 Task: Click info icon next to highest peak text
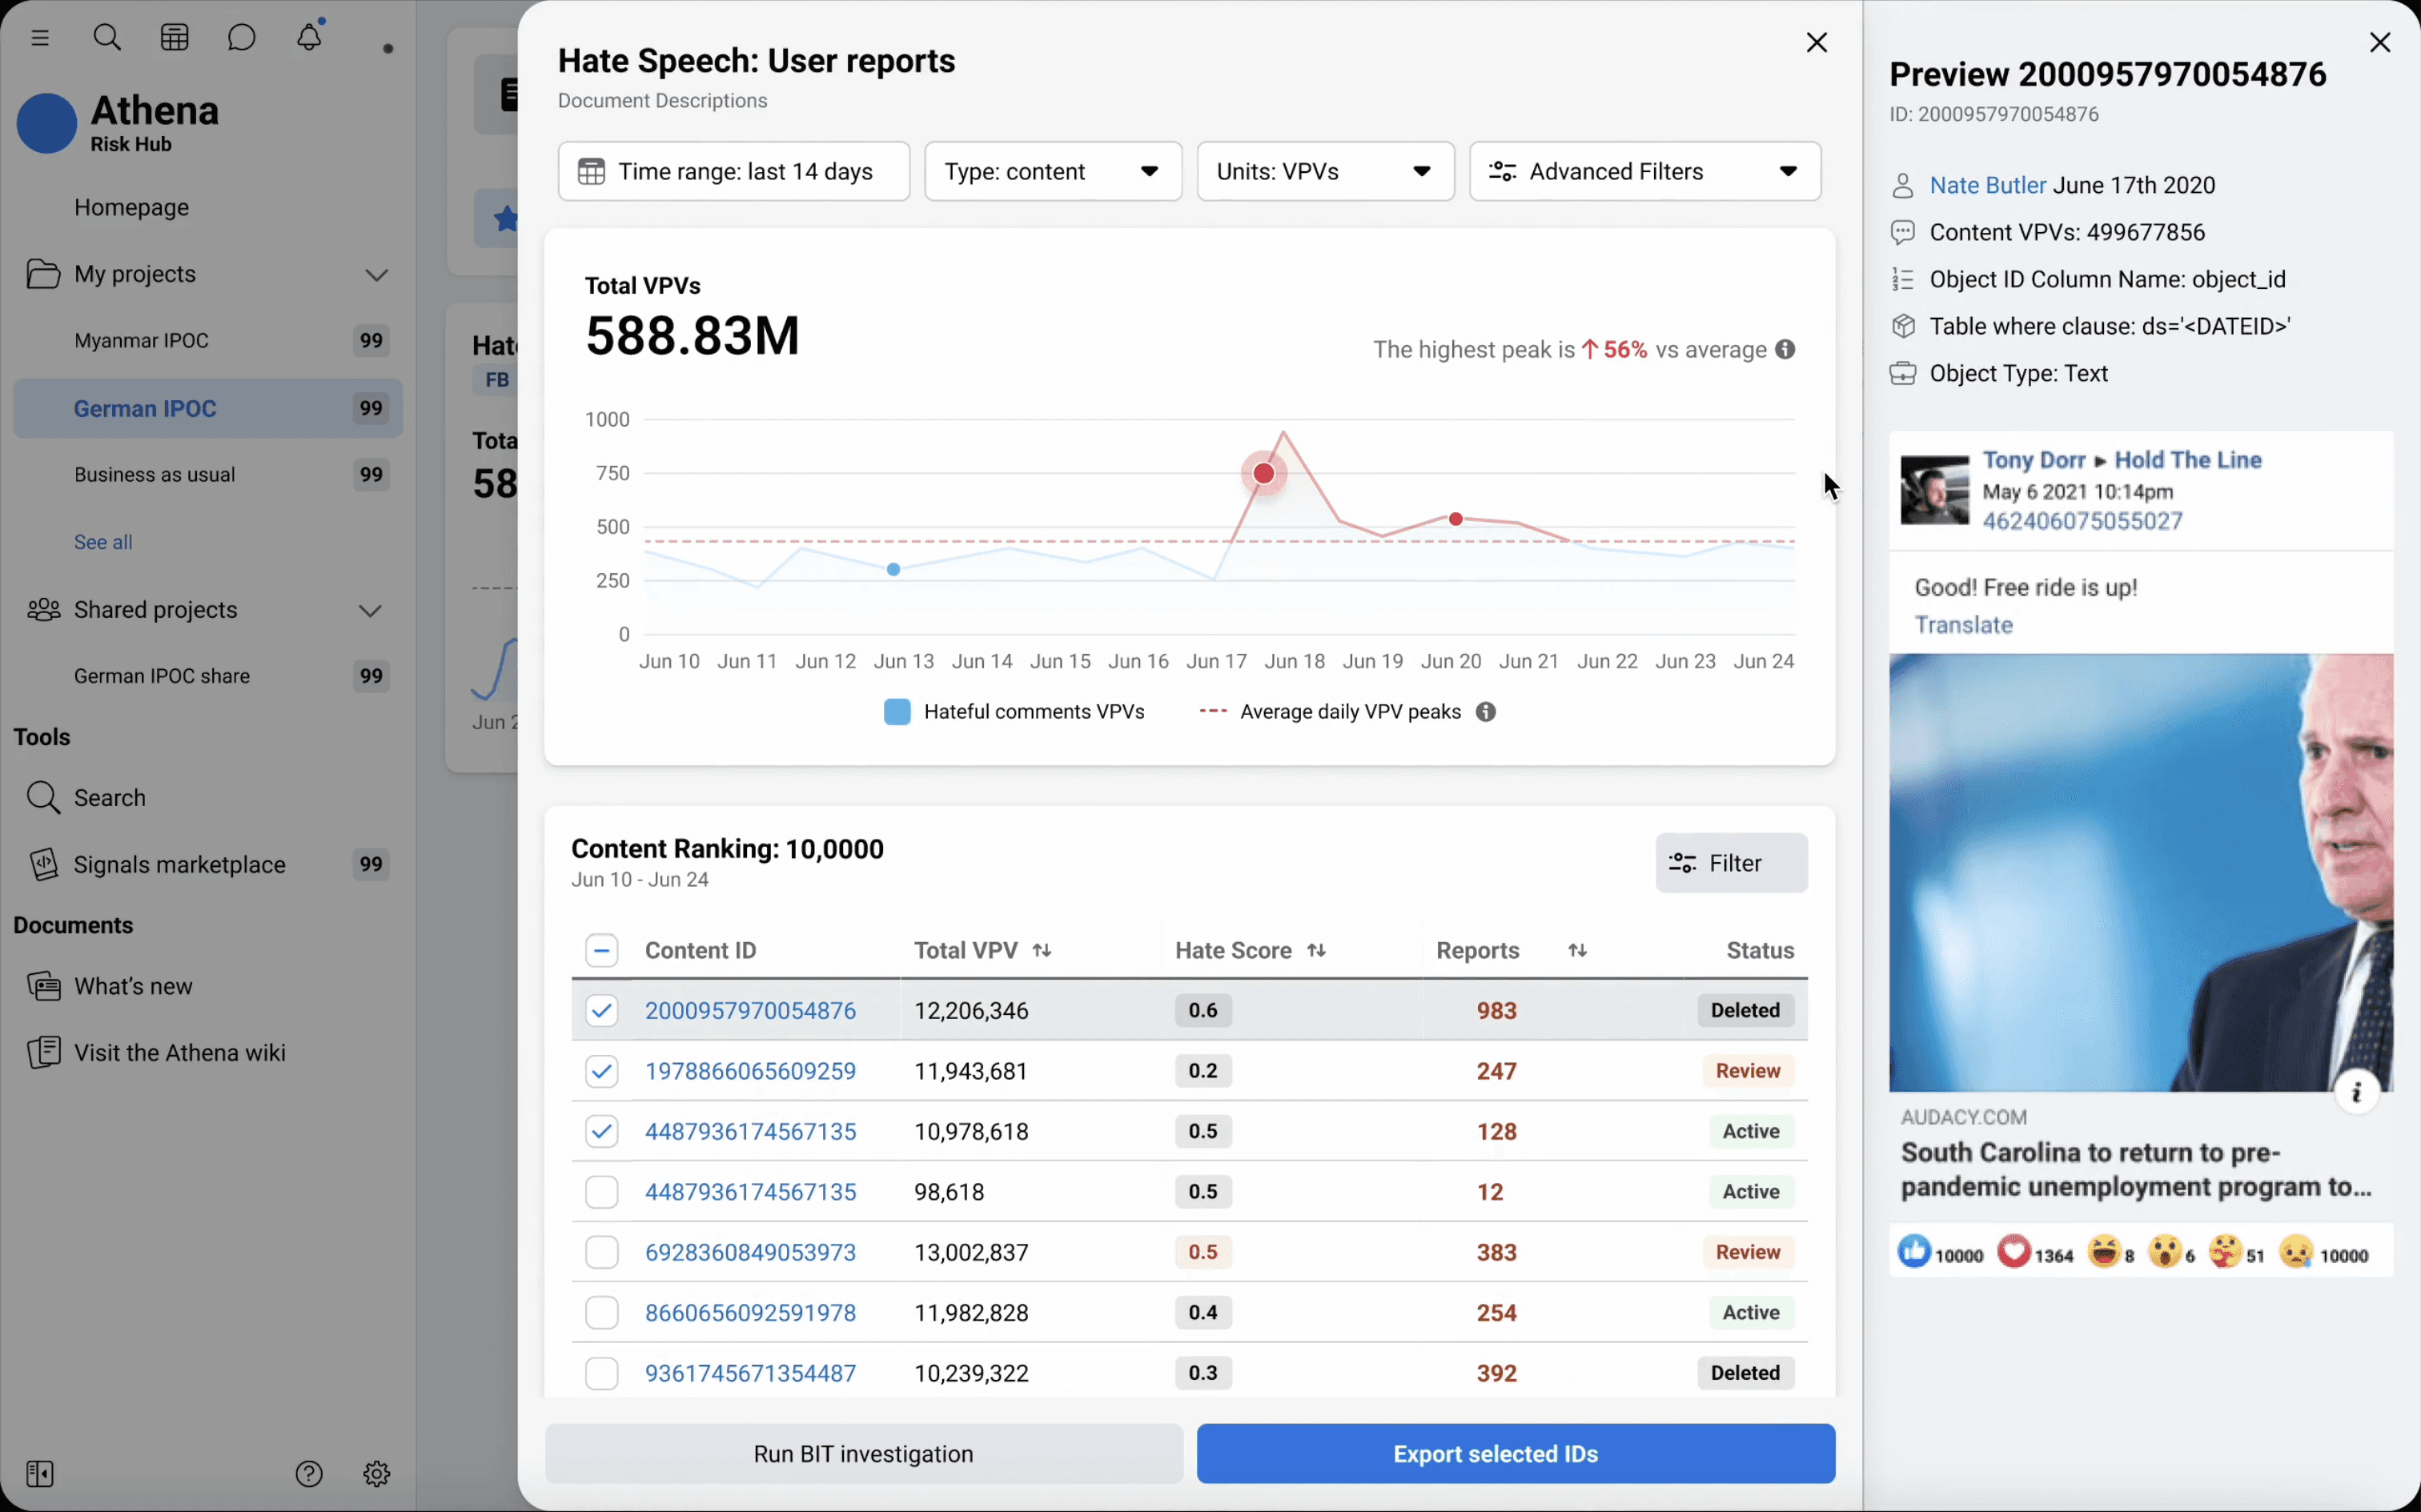(x=1785, y=350)
